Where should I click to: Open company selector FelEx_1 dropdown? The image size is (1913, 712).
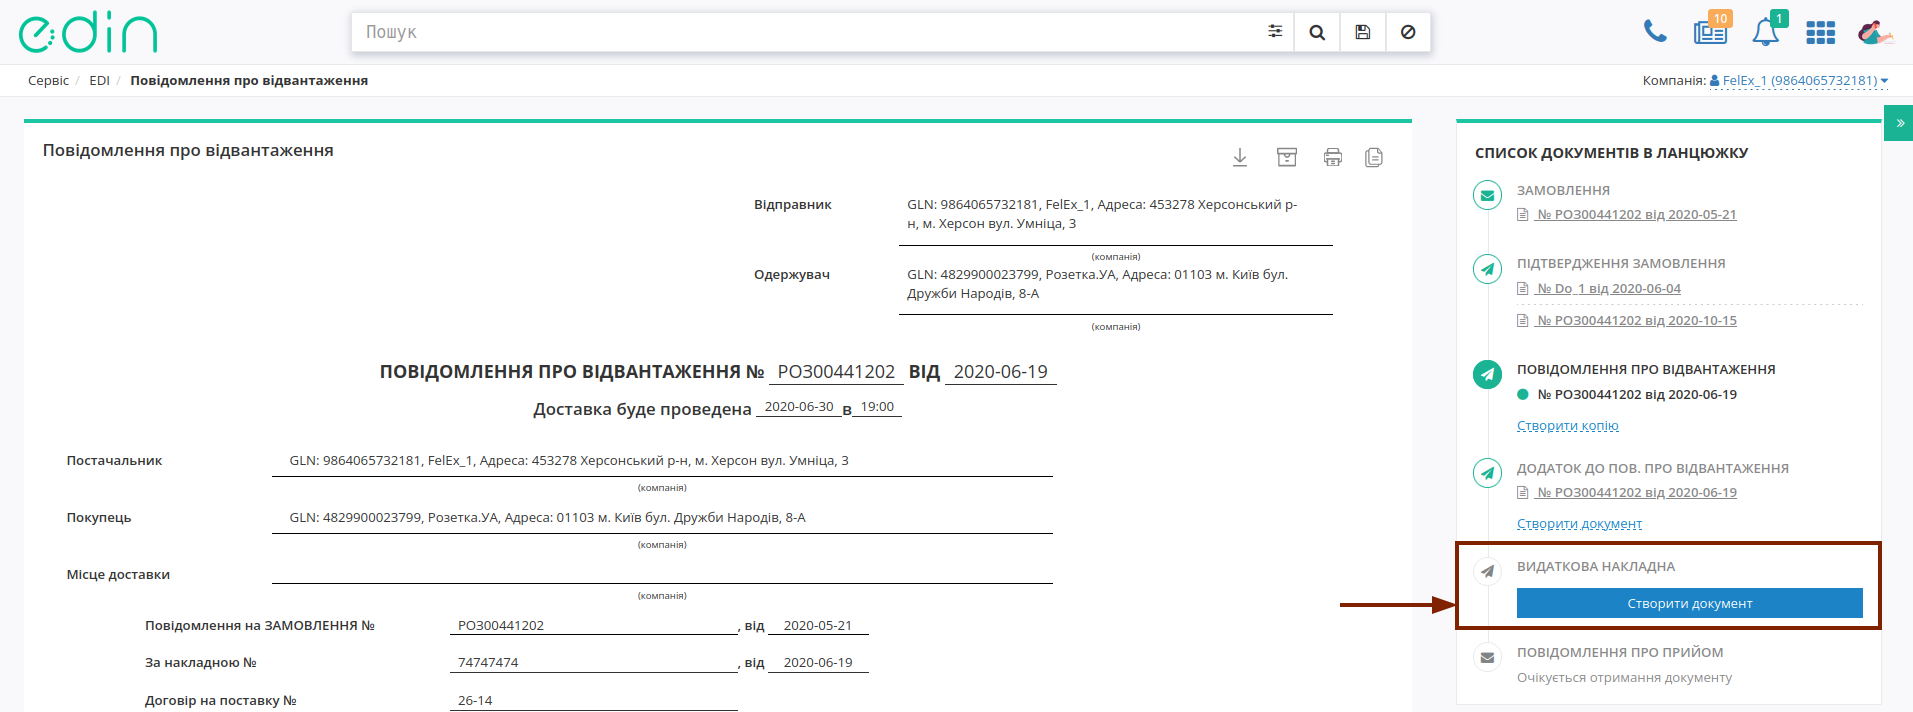(x=1799, y=81)
